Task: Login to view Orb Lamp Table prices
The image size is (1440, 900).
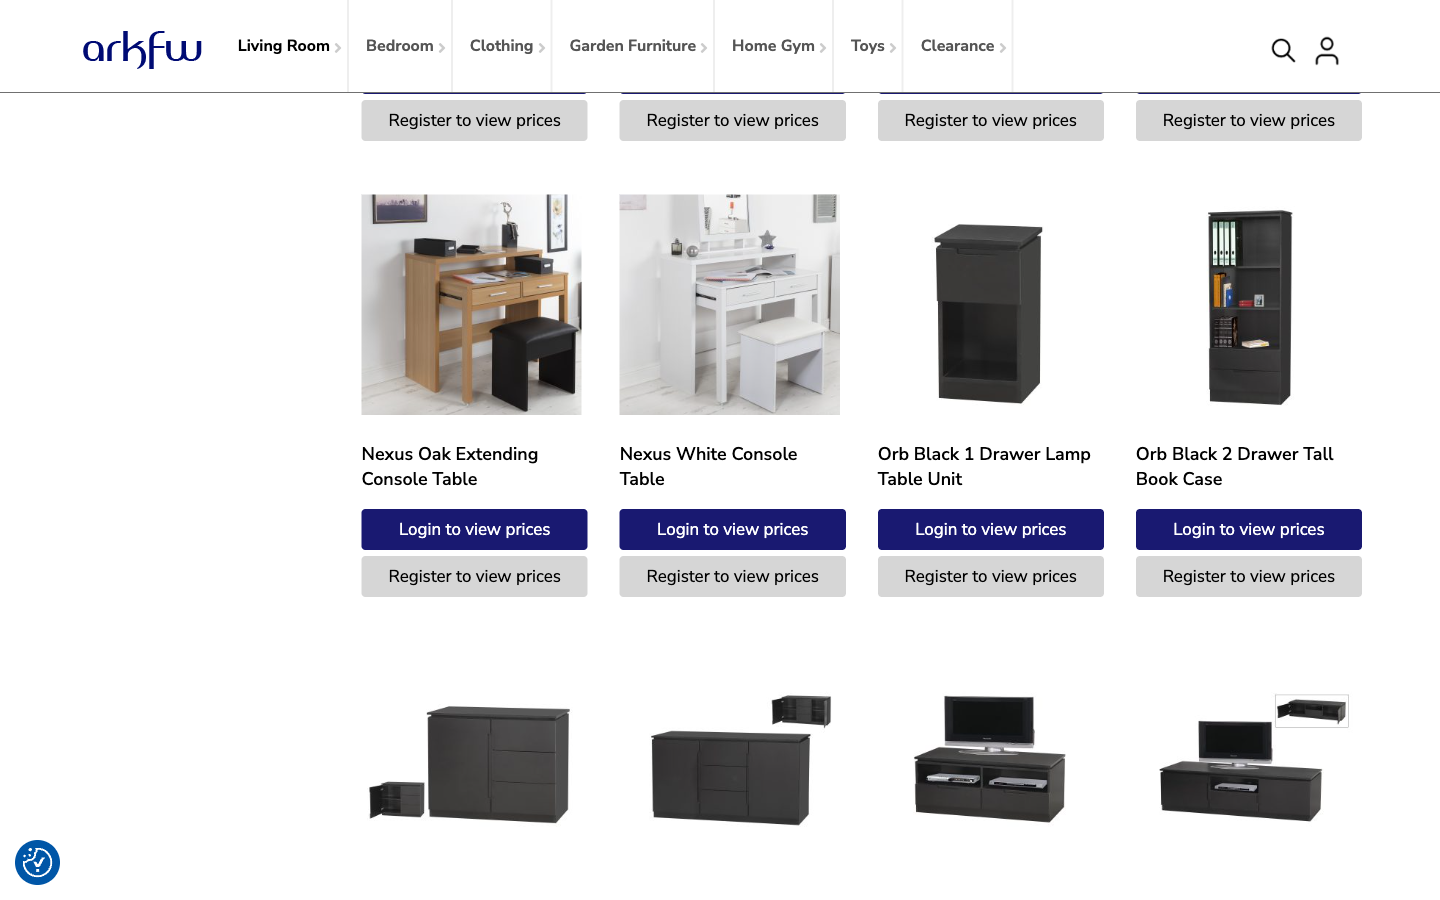Action: pyautogui.click(x=990, y=529)
